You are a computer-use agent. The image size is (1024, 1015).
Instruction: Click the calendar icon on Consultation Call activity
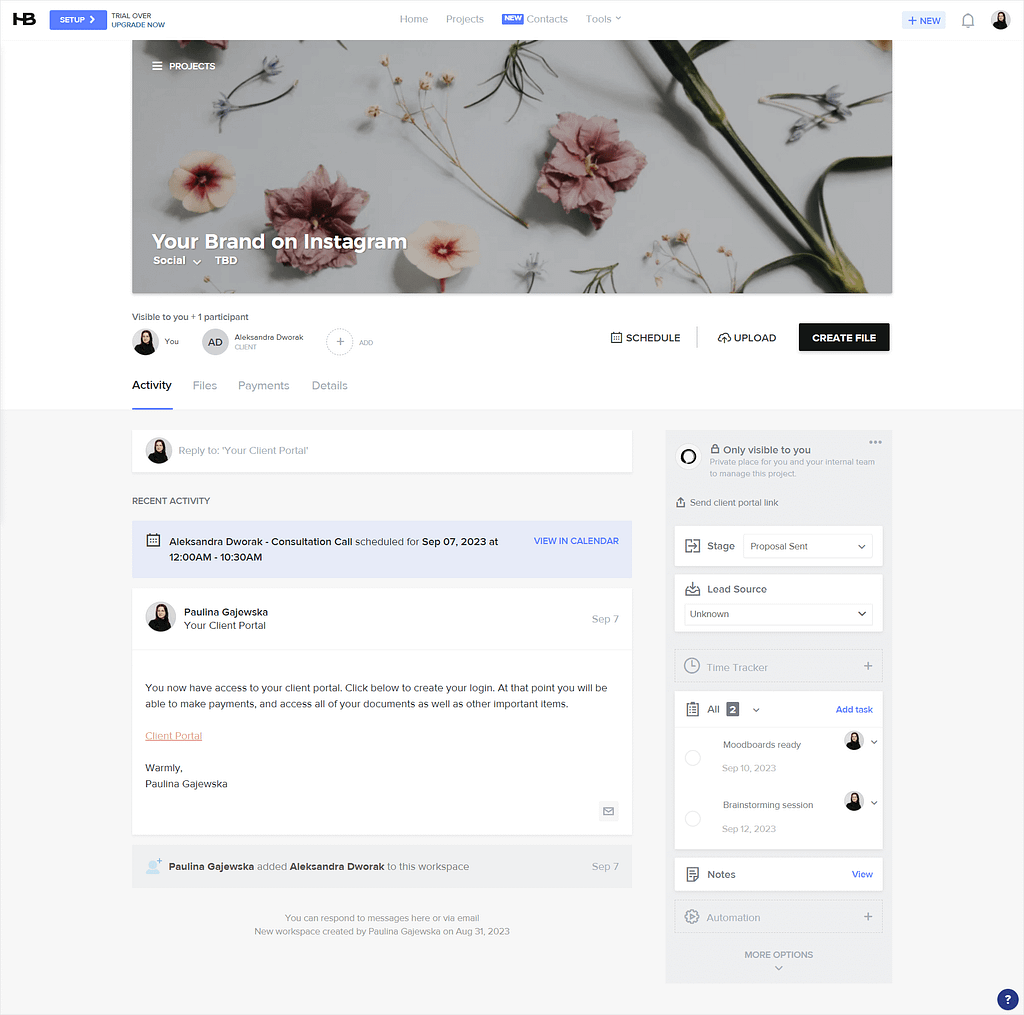[x=153, y=540]
